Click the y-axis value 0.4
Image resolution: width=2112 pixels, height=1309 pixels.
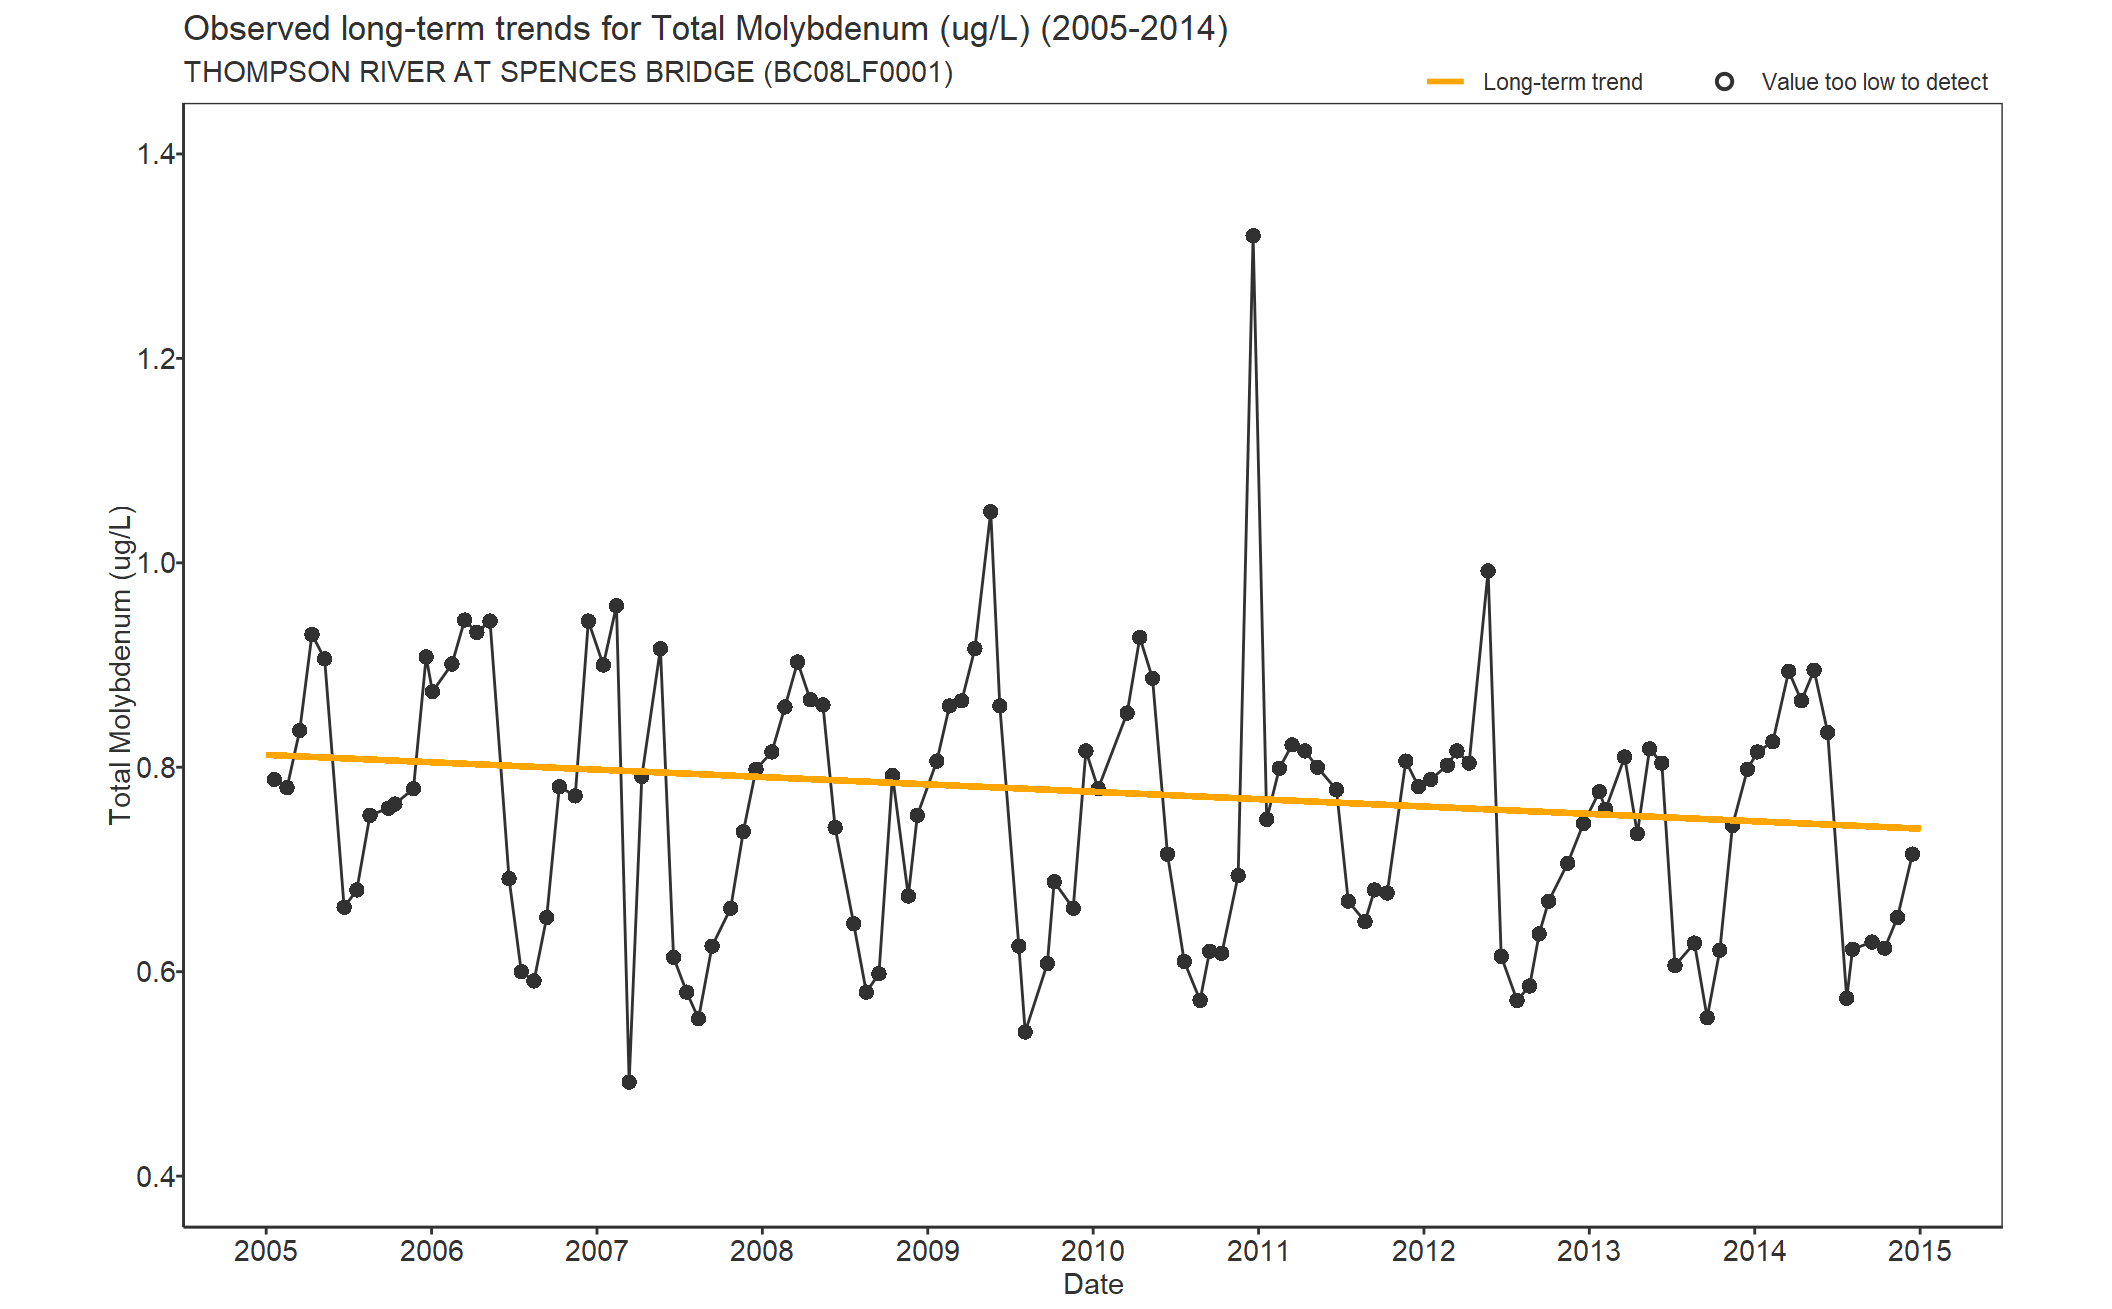click(155, 1177)
